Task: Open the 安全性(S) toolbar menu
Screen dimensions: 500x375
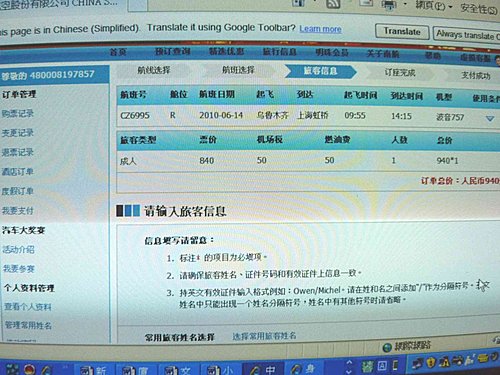Action: (x=479, y=8)
